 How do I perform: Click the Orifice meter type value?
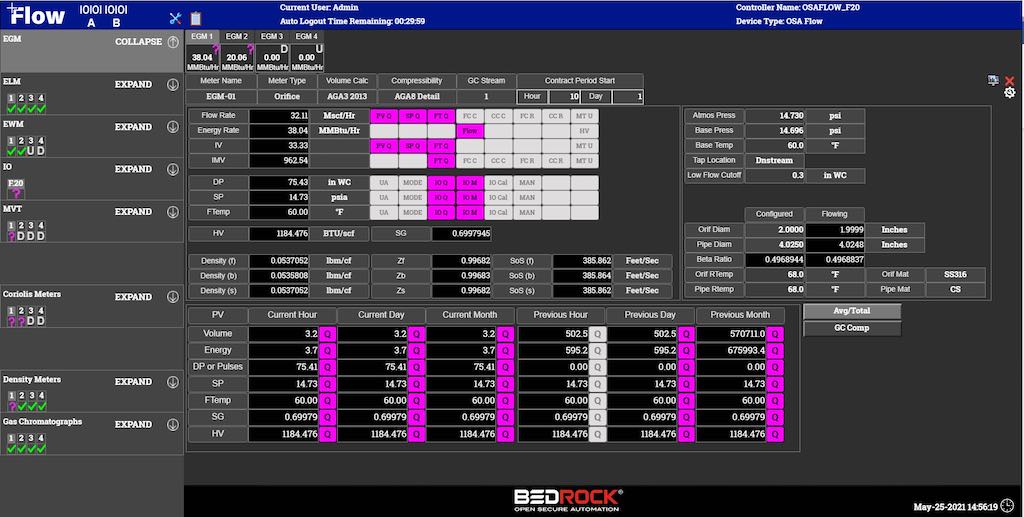click(287, 97)
